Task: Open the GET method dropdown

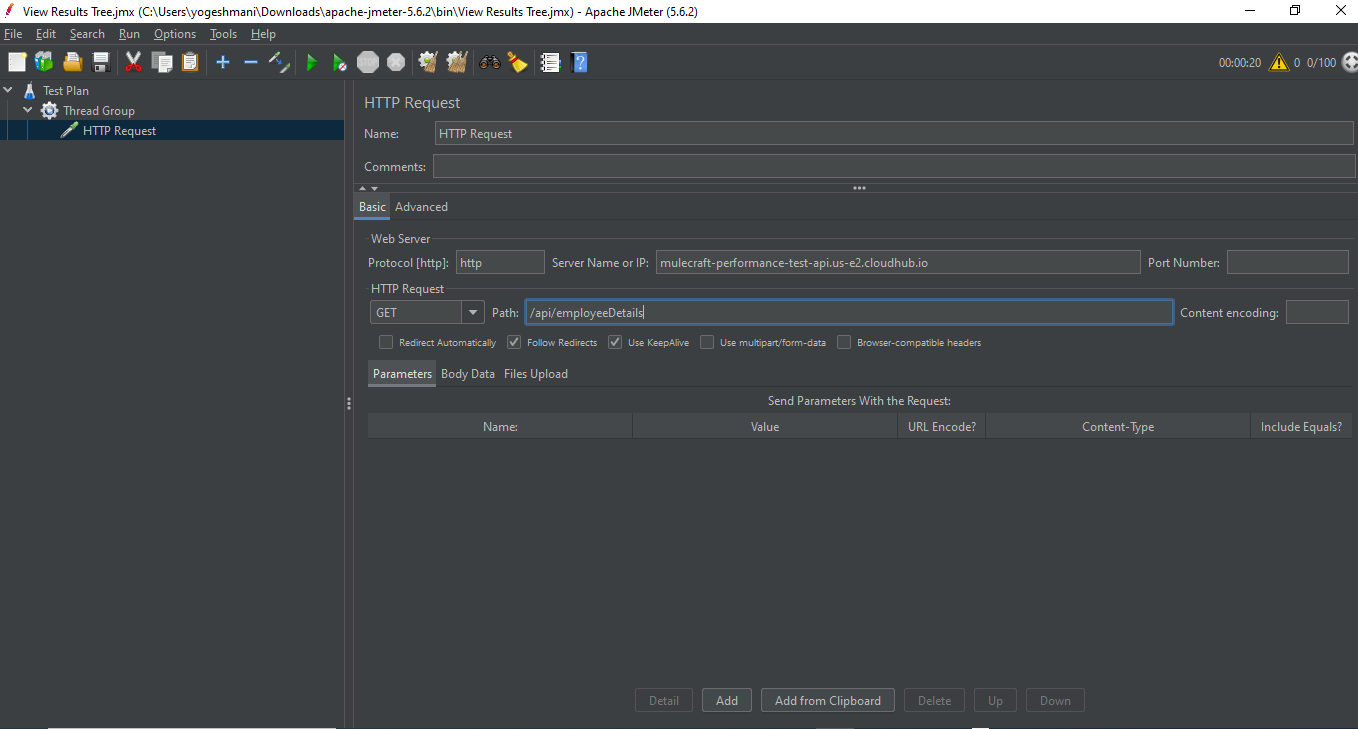Action: tap(473, 313)
